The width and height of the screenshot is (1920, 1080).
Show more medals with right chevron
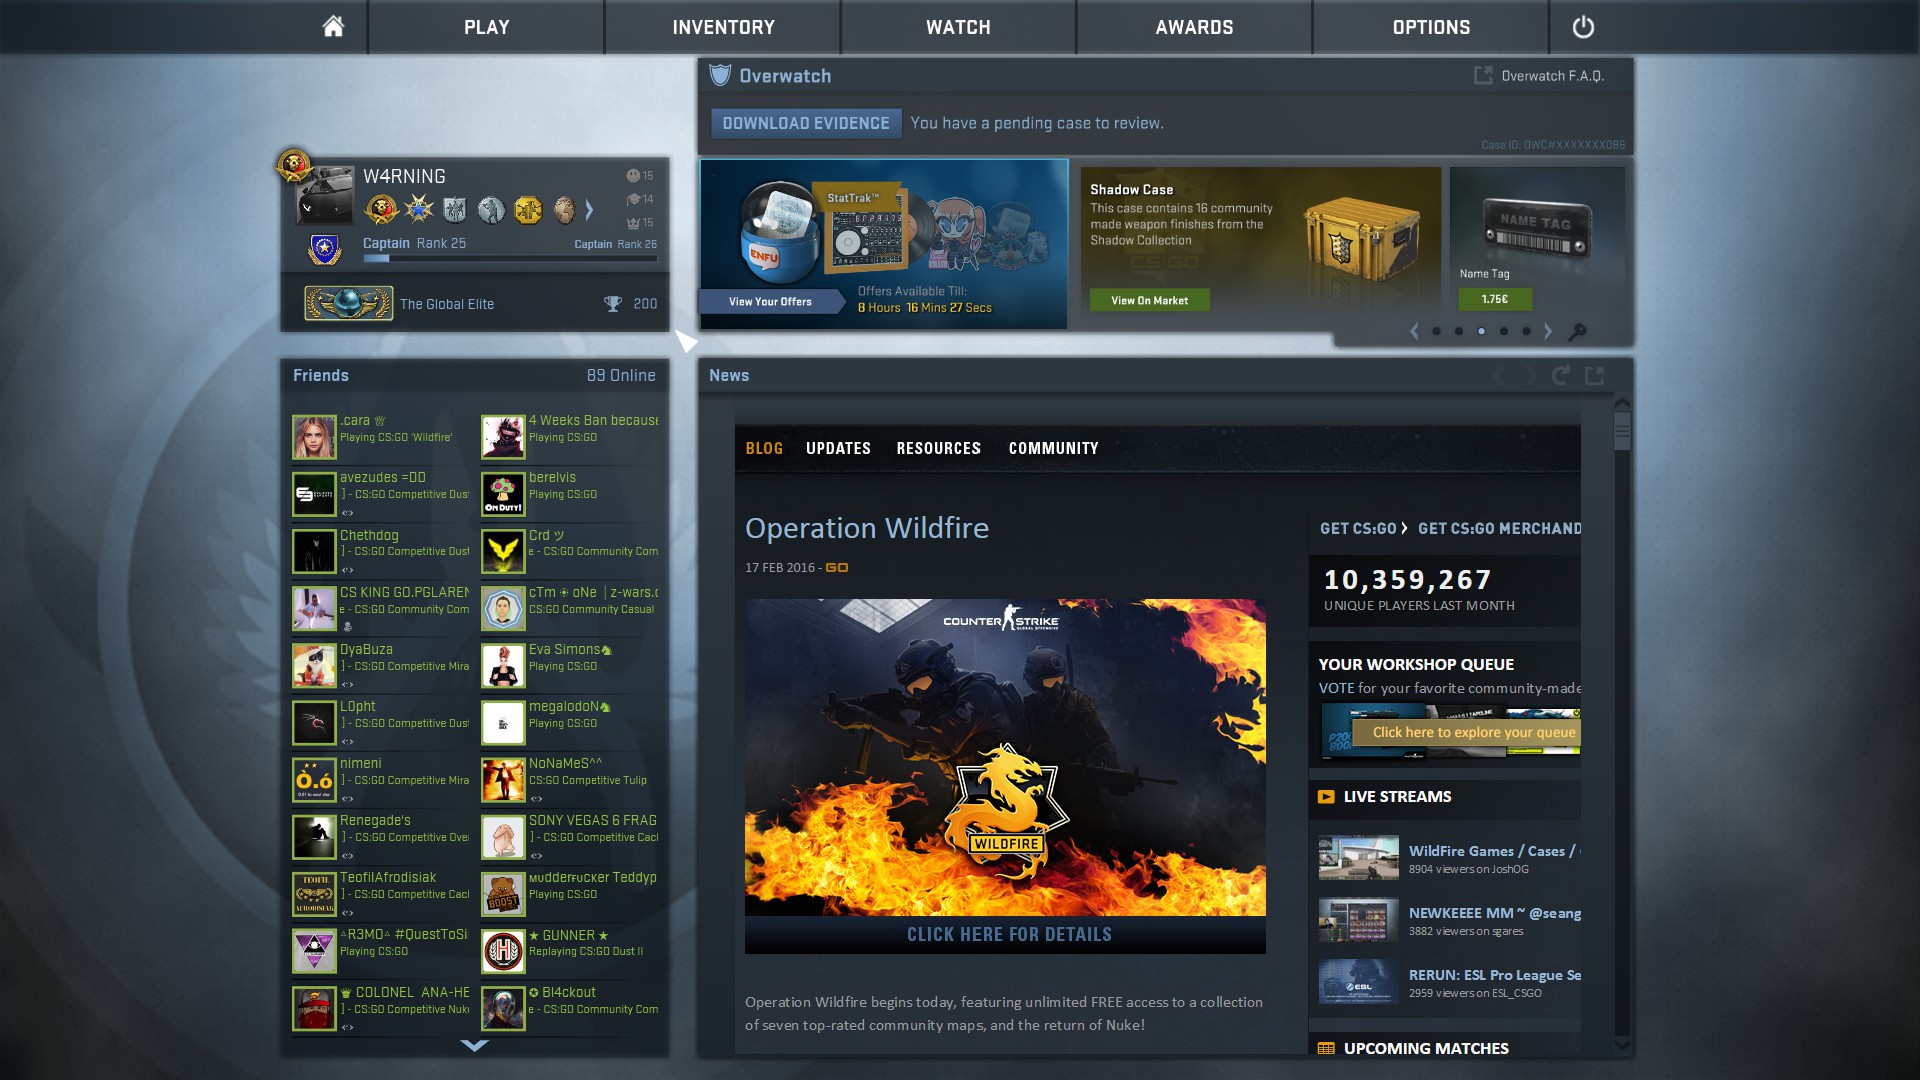point(589,210)
